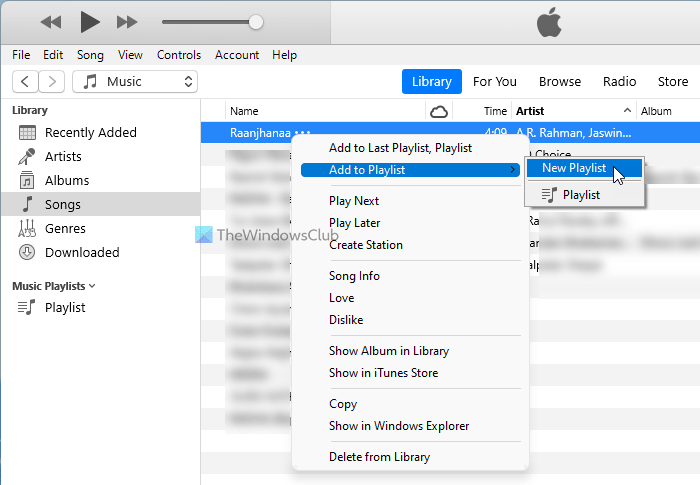Open the File menu

[21, 55]
